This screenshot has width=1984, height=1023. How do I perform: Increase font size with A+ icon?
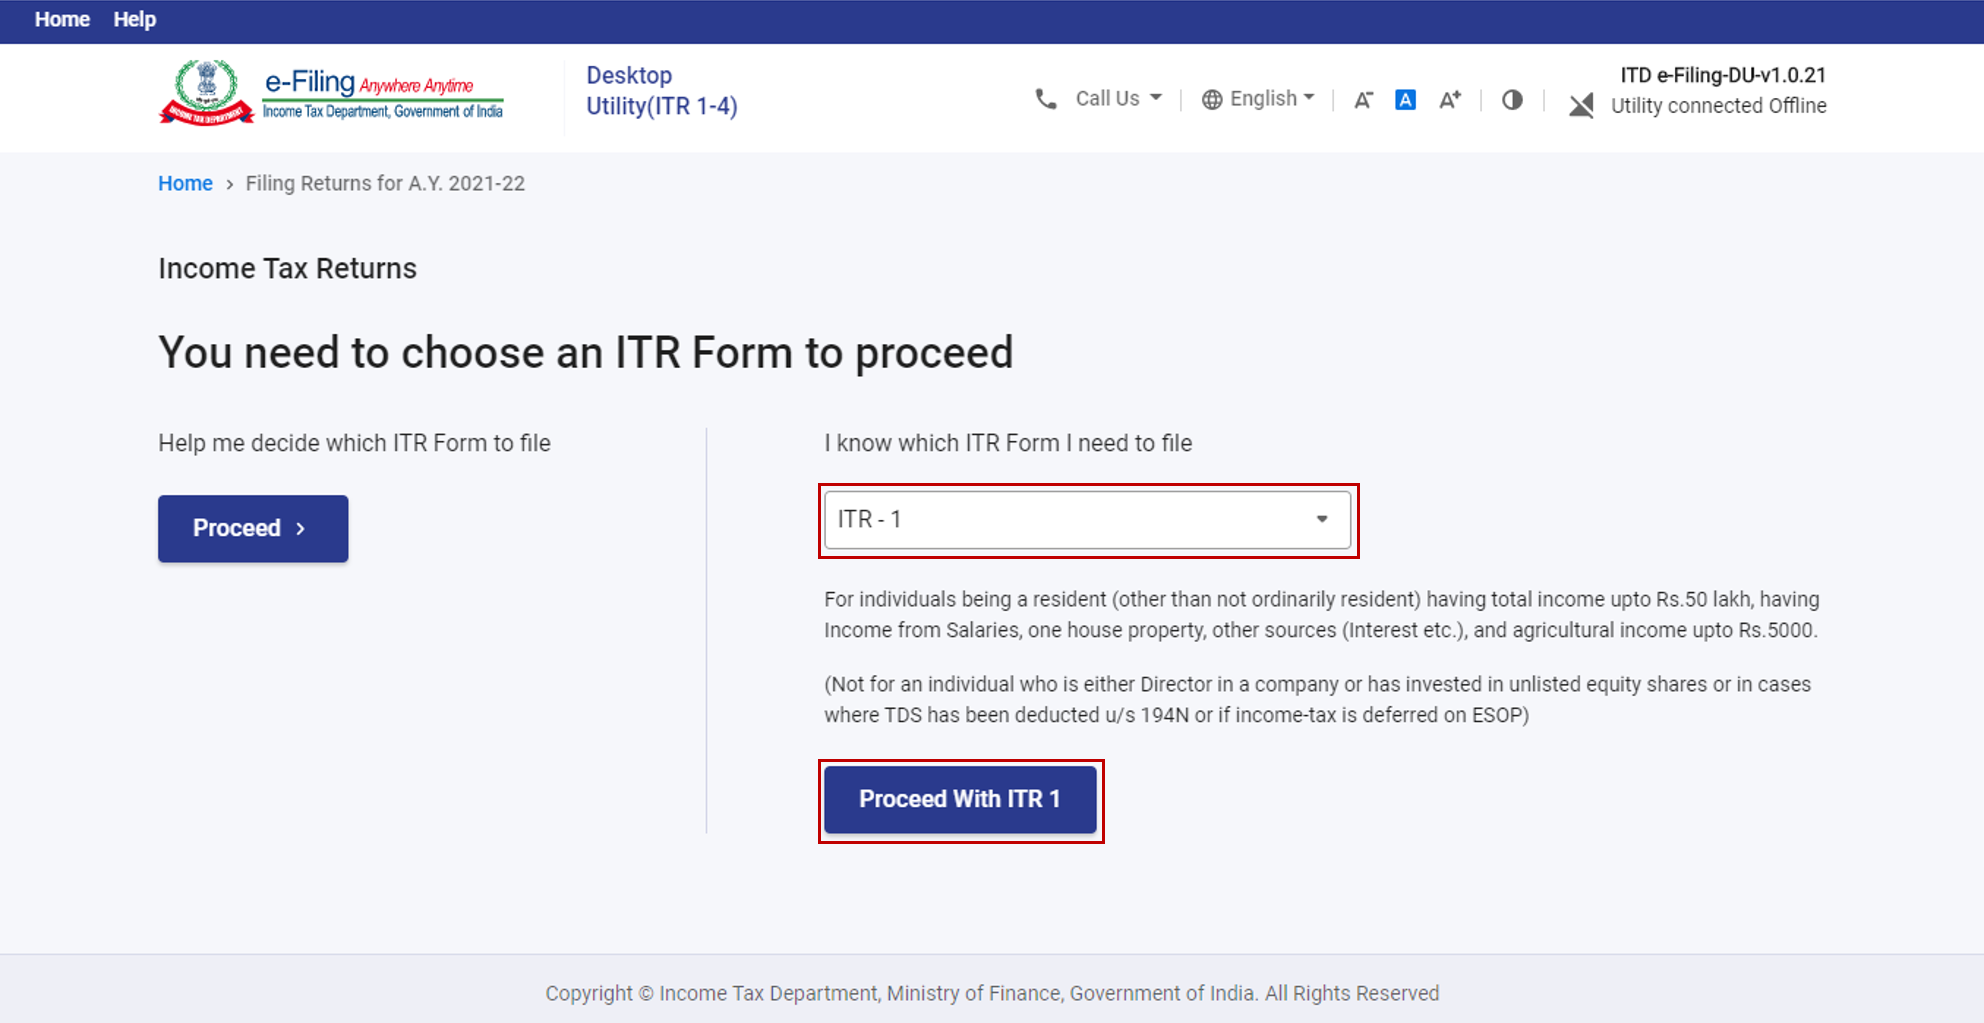coord(1450,99)
